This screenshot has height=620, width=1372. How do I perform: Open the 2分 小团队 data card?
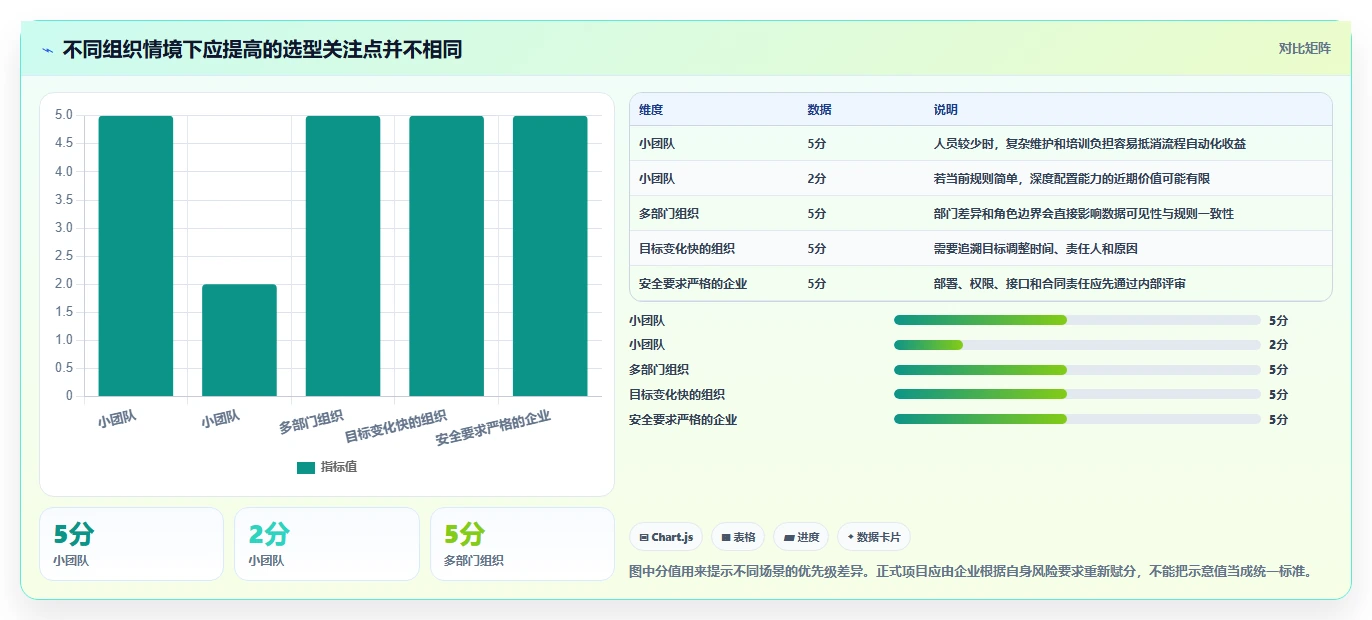coord(327,544)
